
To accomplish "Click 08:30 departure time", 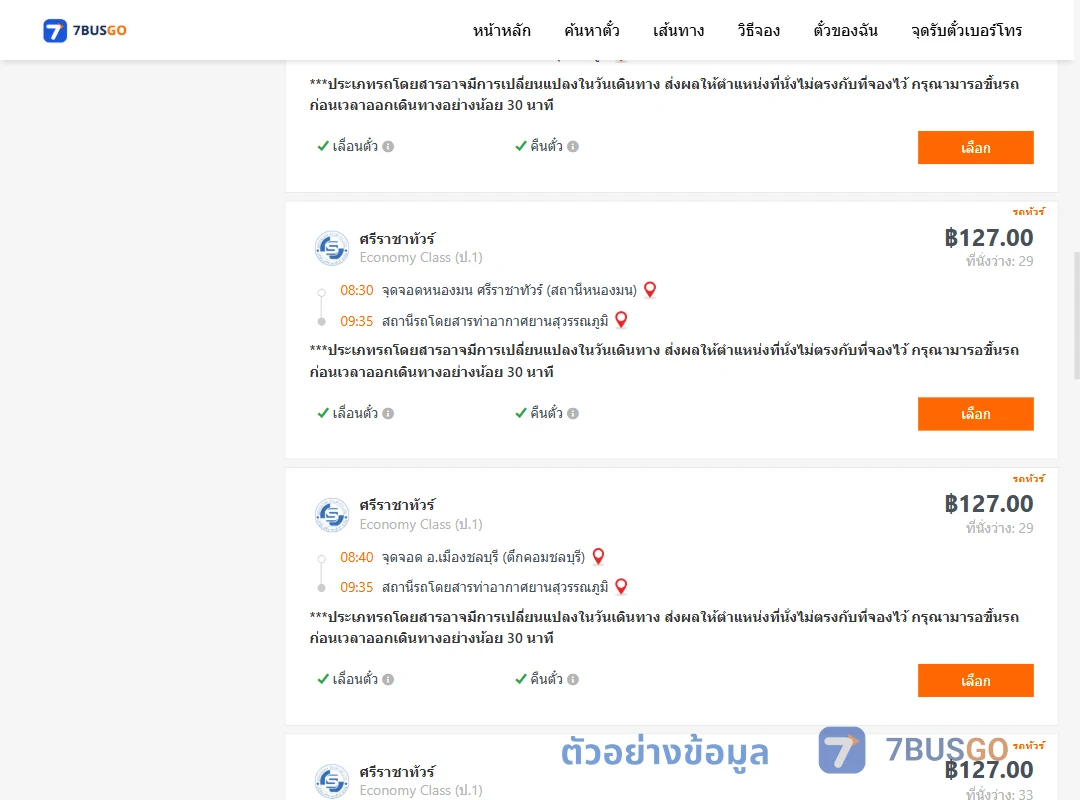I will tap(356, 290).
